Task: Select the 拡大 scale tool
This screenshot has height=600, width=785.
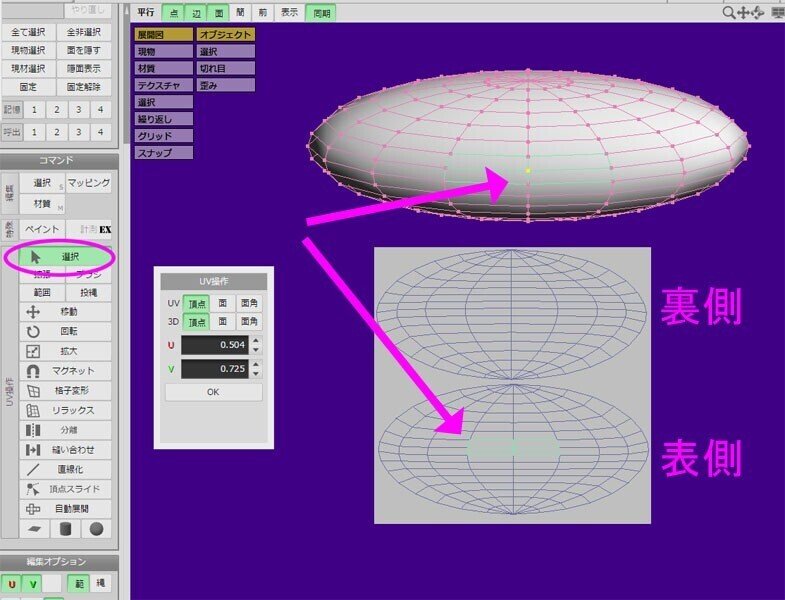Action: [x=66, y=351]
